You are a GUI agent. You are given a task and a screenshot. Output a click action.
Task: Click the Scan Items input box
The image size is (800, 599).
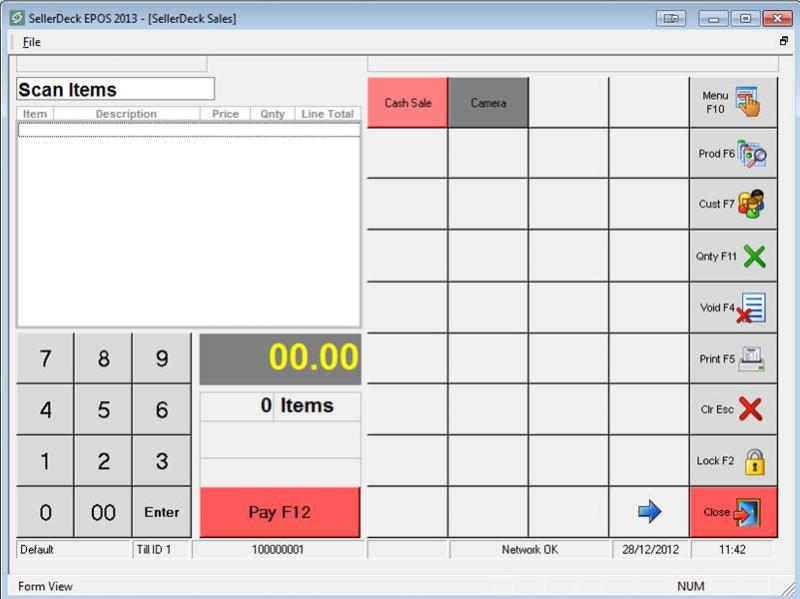point(115,89)
